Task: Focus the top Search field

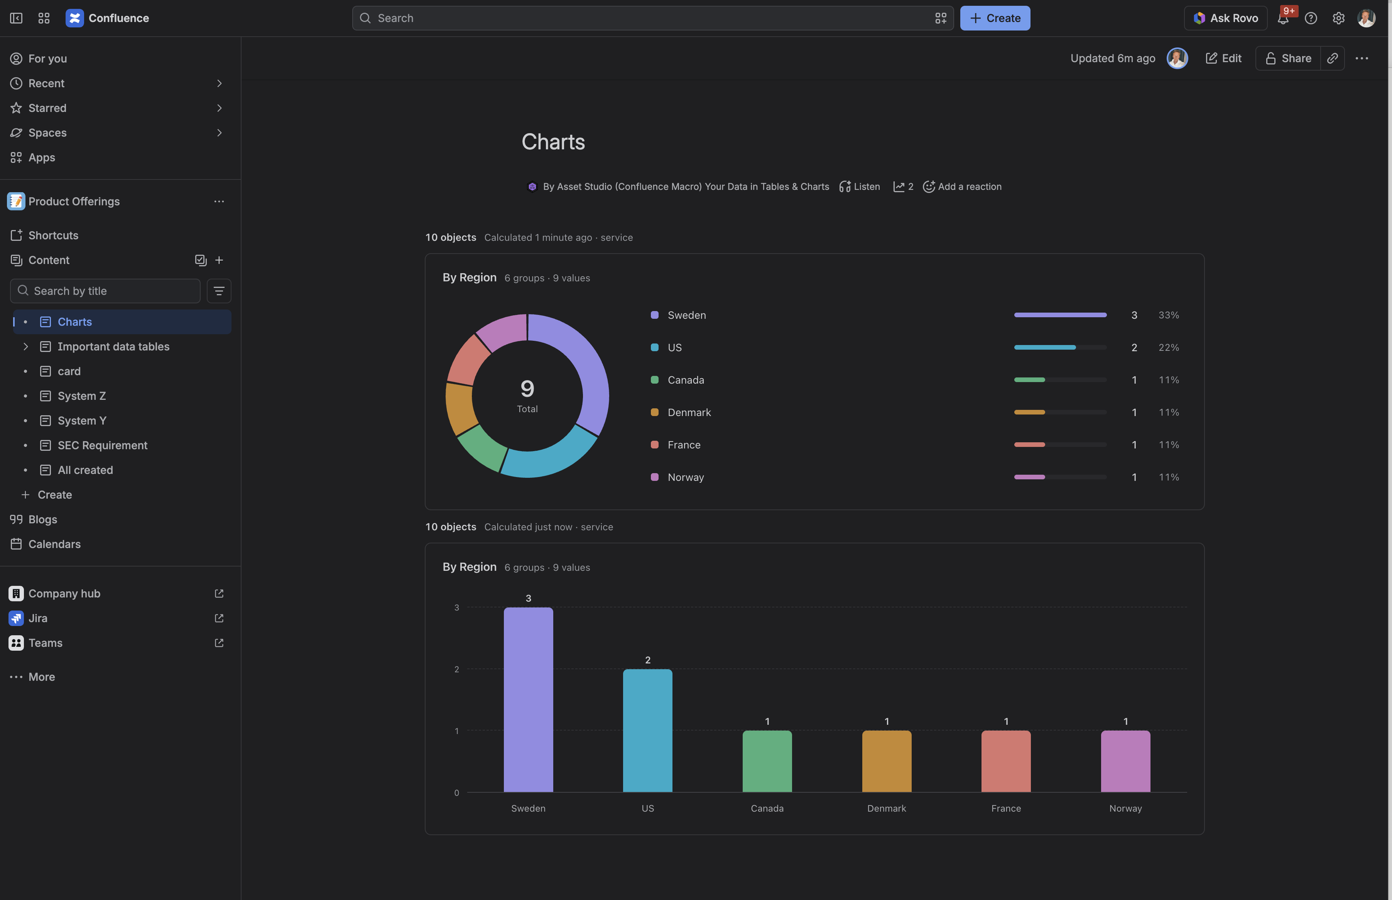Action: tap(653, 18)
